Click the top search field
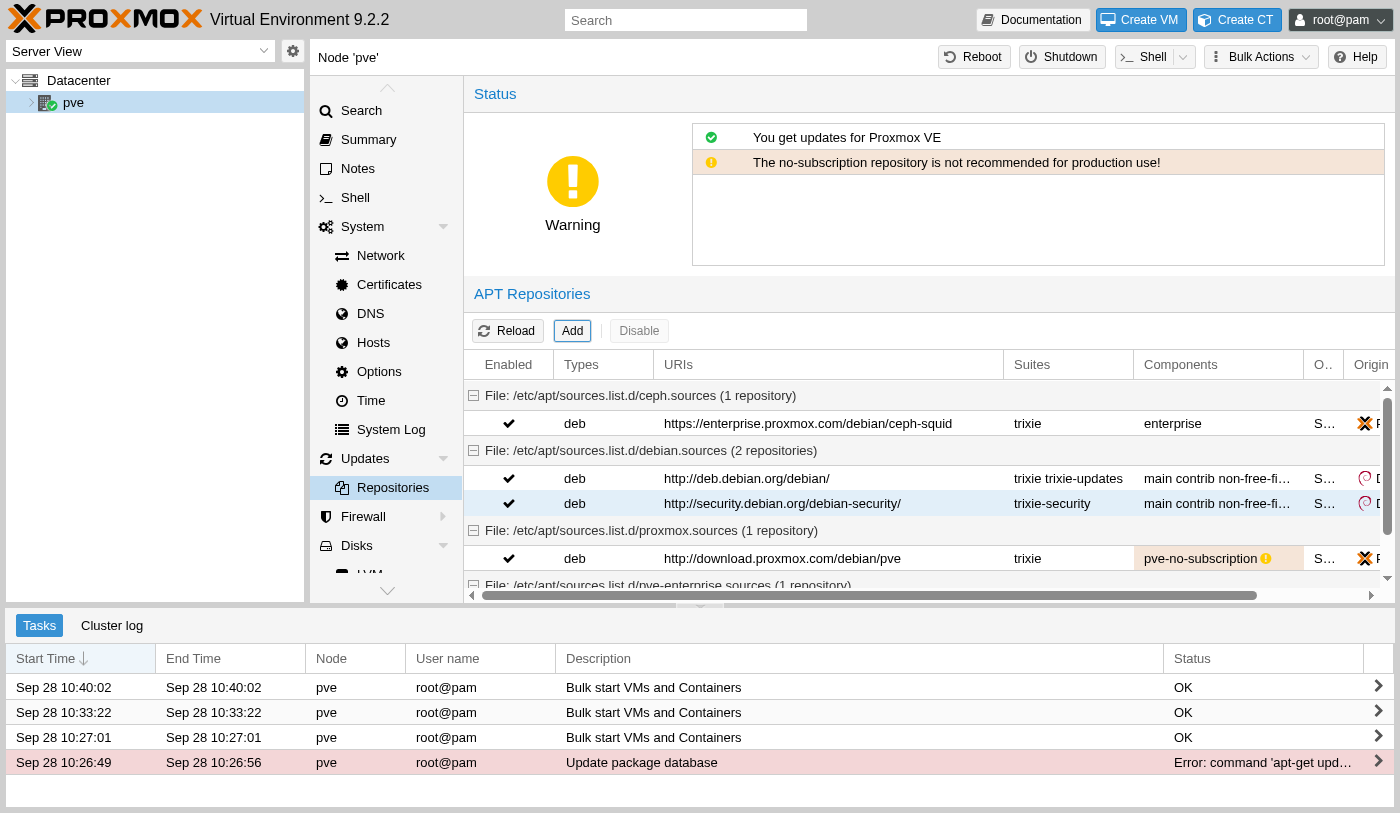The height and width of the screenshot is (813, 1400). 685,20
